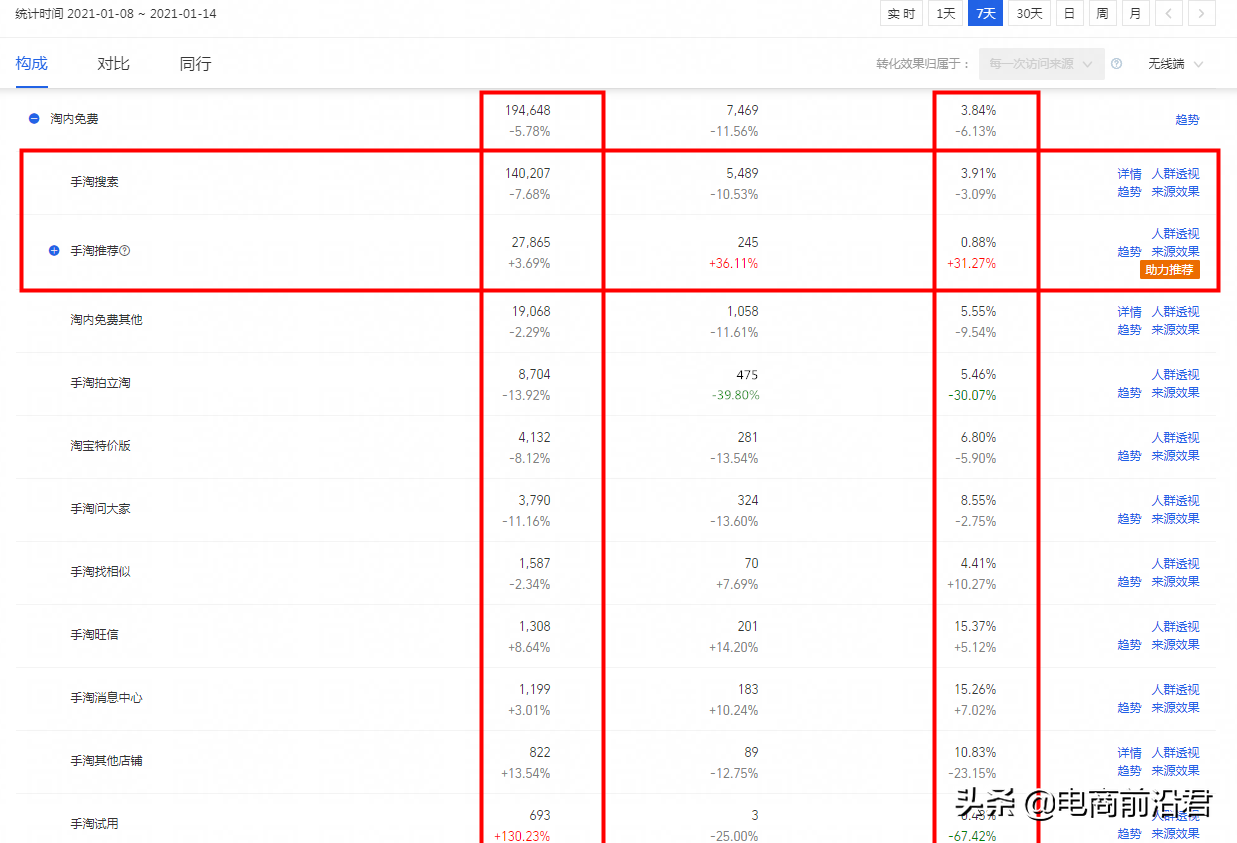Click 助力推荐 orange button

(x=1169, y=270)
